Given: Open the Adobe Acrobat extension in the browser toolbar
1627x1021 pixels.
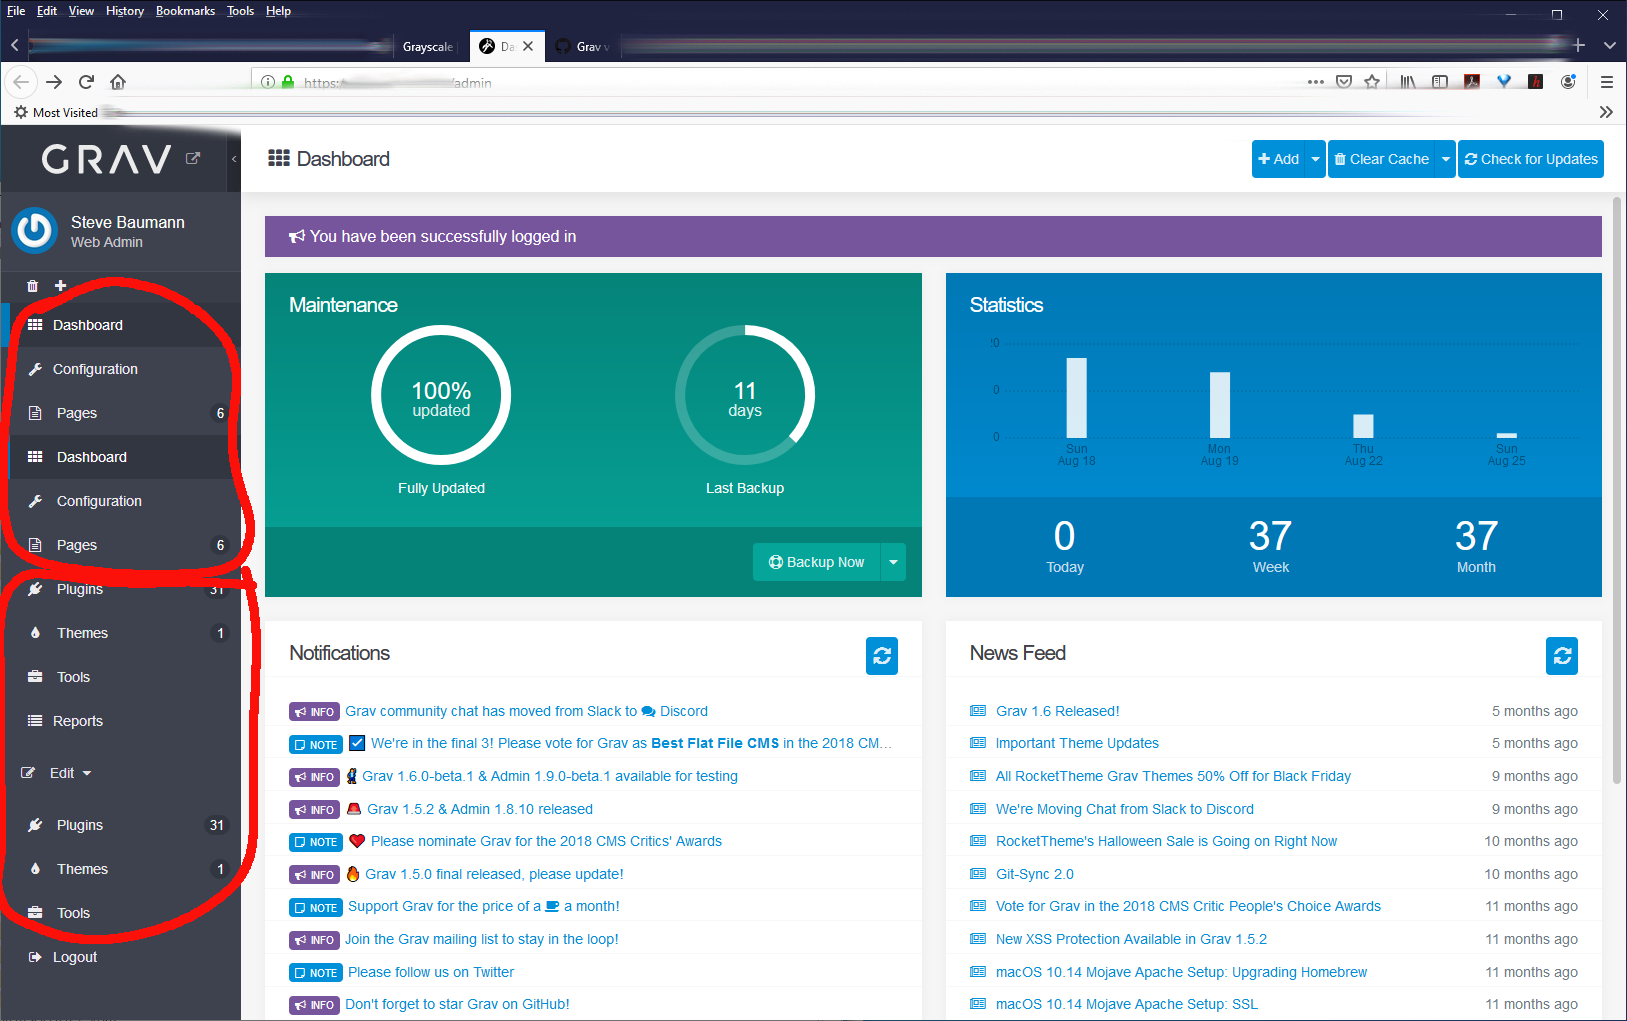Looking at the screenshot, I should [1471, 81].
